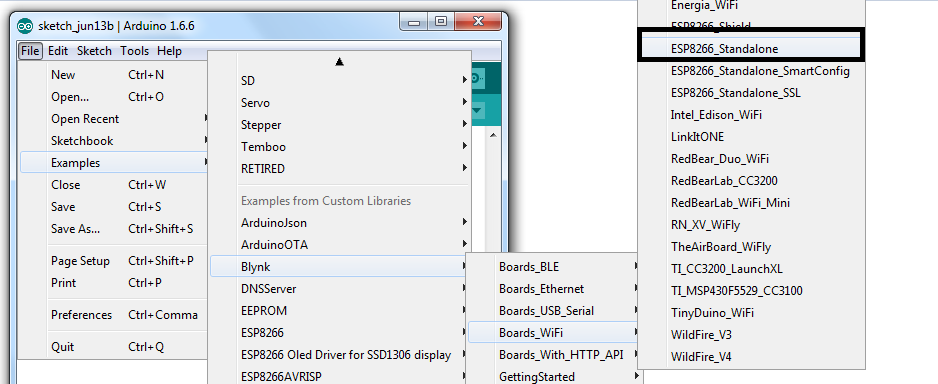Maximize the Arduino window

(441, 22)
